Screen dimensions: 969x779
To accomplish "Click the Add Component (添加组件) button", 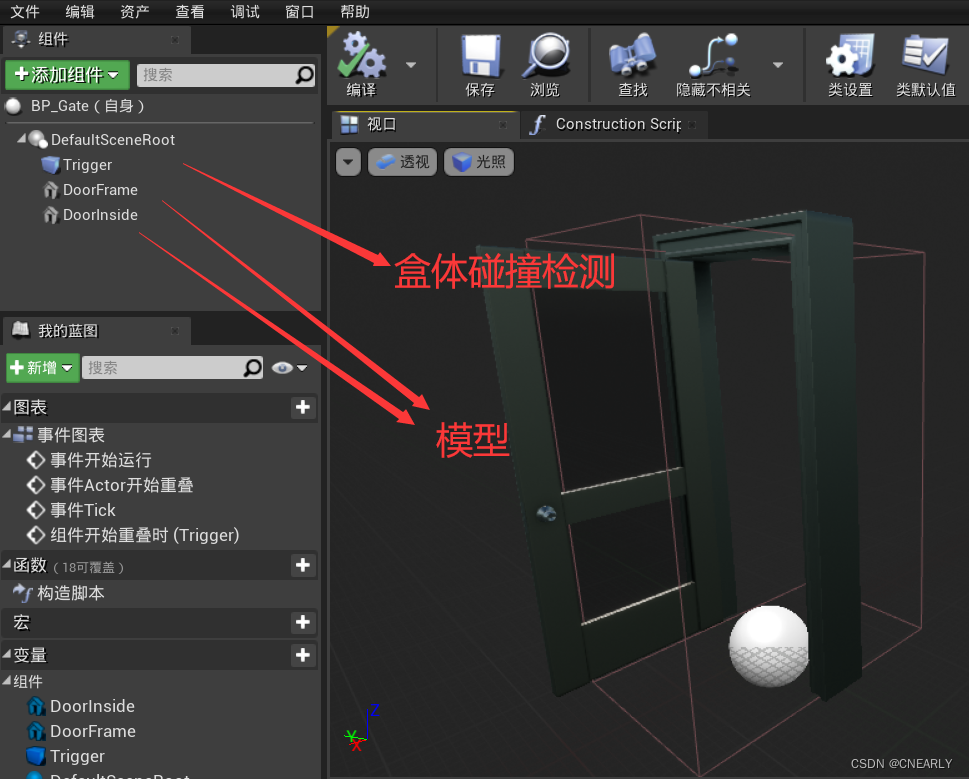I will (67, 75).
